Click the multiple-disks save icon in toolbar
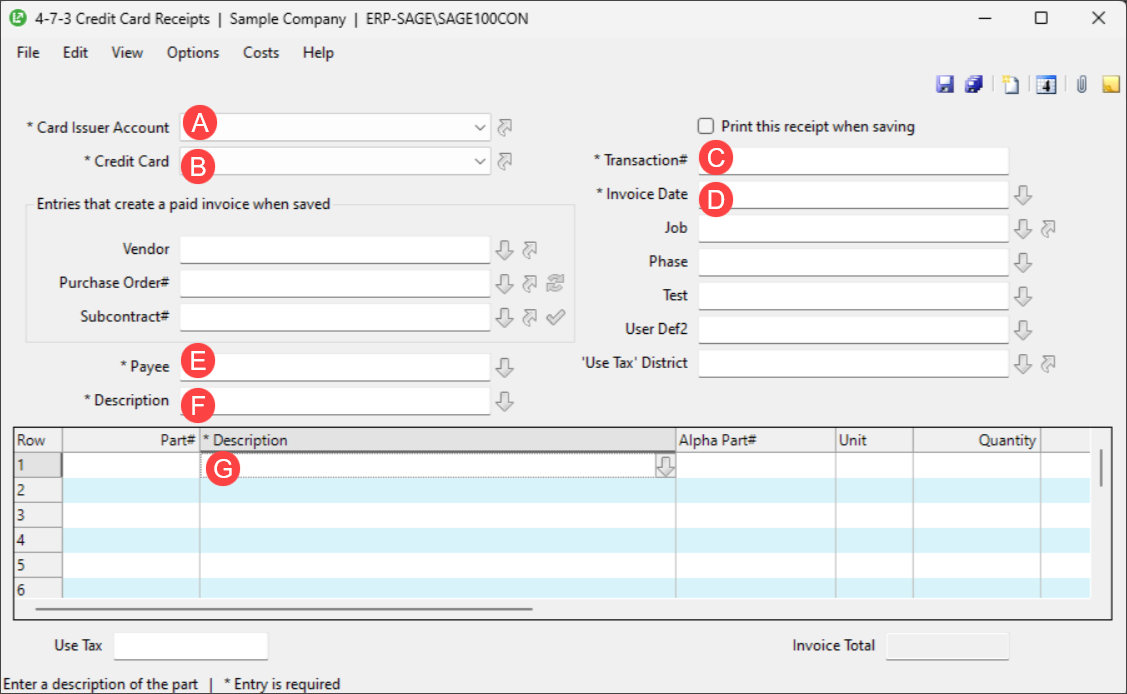 tap(974, 84)
